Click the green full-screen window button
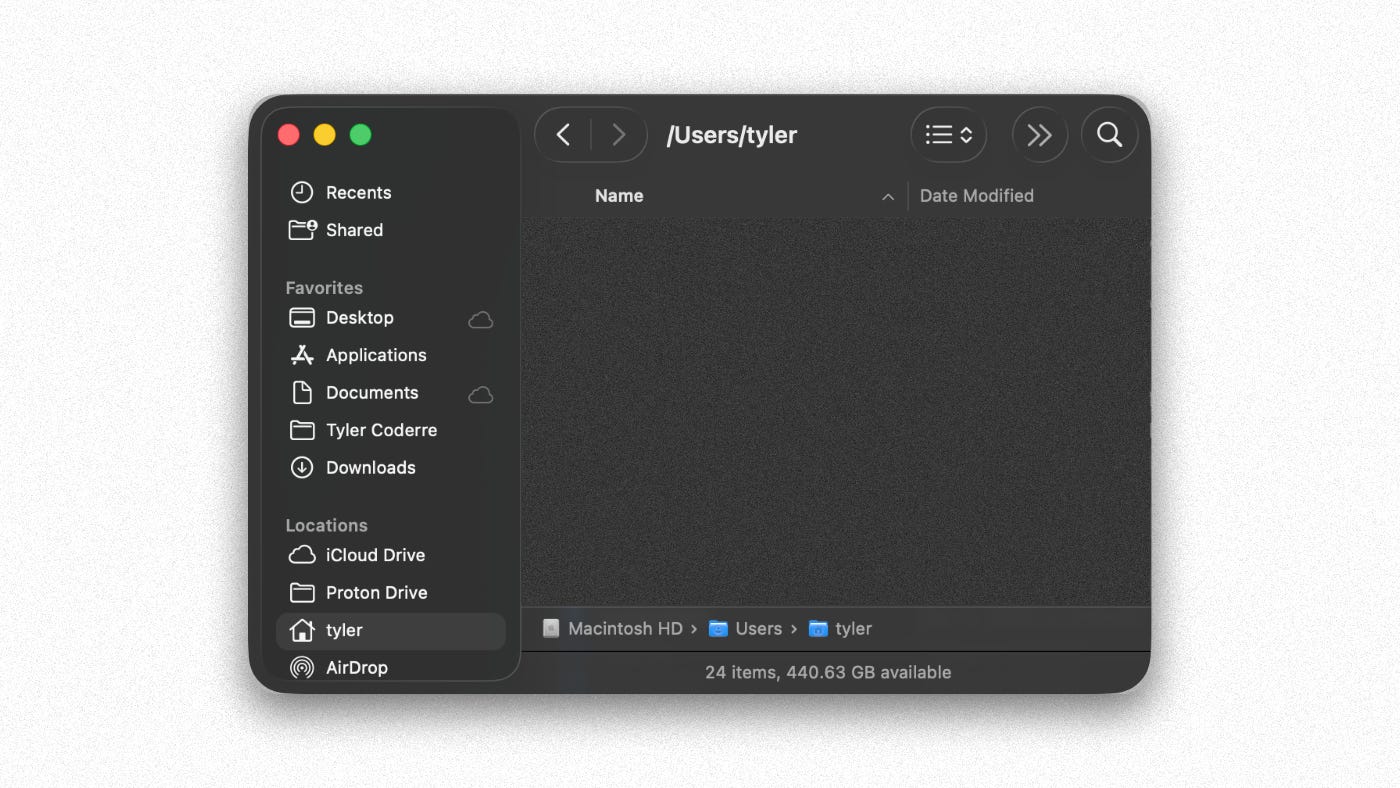Image resolution: width=1400 pixels, height=788 pixels. [x=361, y=135]
